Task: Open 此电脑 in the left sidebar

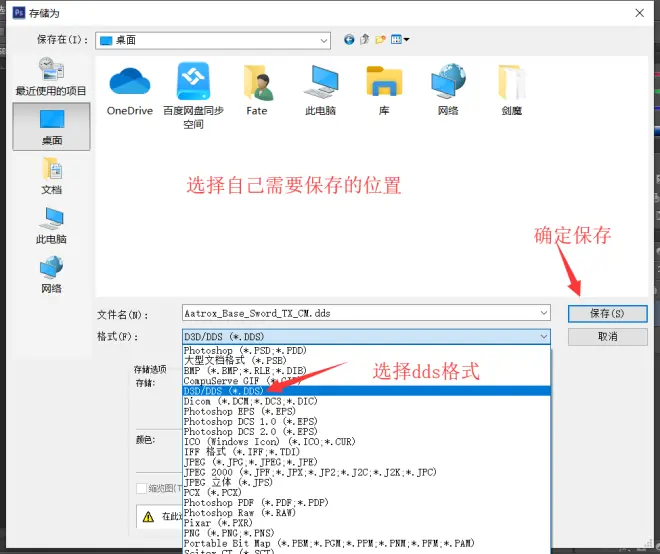Action: 51,225
